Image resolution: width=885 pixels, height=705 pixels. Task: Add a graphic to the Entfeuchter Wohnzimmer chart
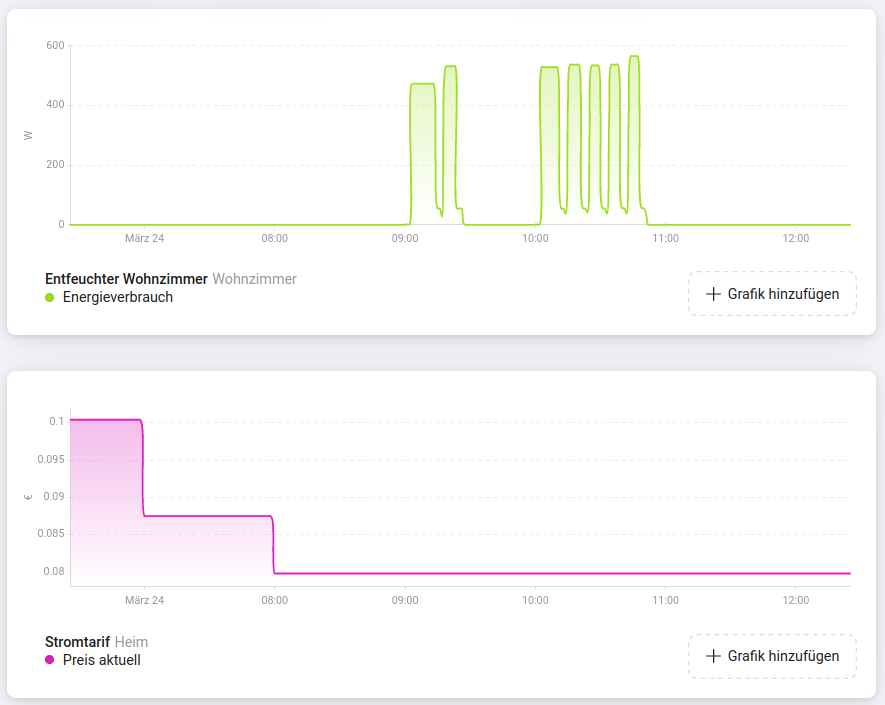click(772, 294)
